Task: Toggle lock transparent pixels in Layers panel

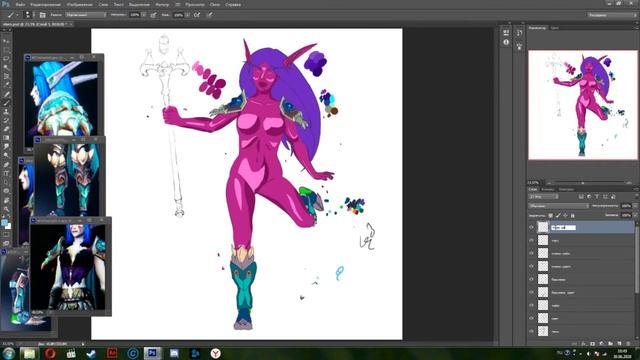Action: pyautogui.click(x=550, y=215)
